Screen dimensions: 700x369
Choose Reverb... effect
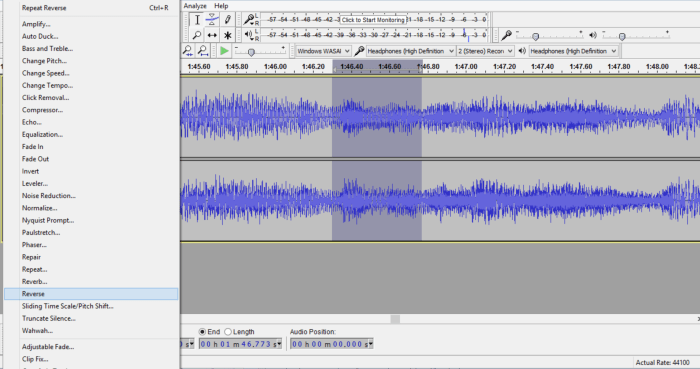pos(91,282)
